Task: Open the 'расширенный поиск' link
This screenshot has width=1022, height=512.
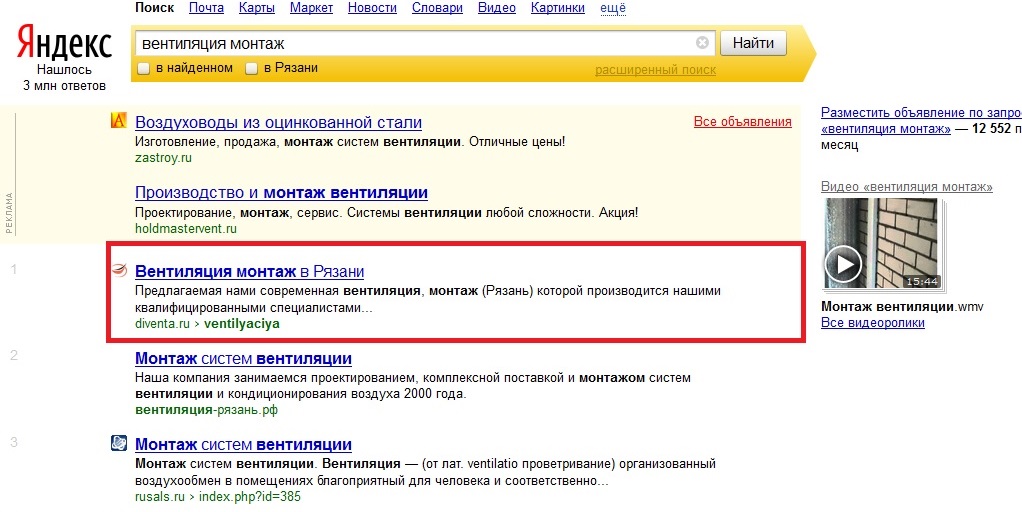Action: click(655, 70)
